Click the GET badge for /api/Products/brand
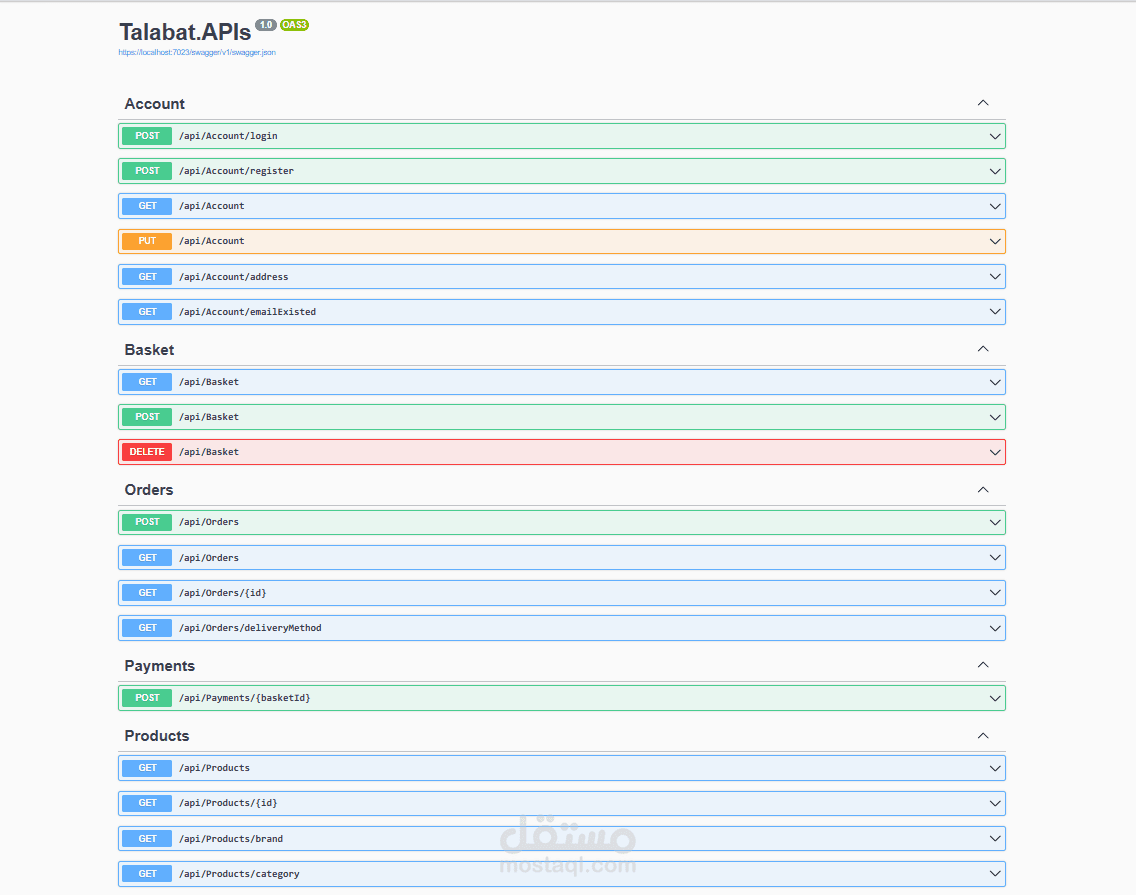Image resolution: width=1136 pixels, height=895 pixels. tap(147, 838)
